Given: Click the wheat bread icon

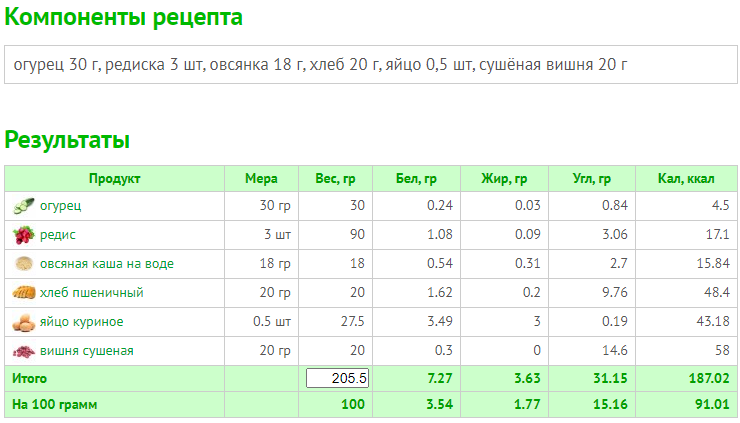Looking at the screenshot, I should [x=24, y=293].
